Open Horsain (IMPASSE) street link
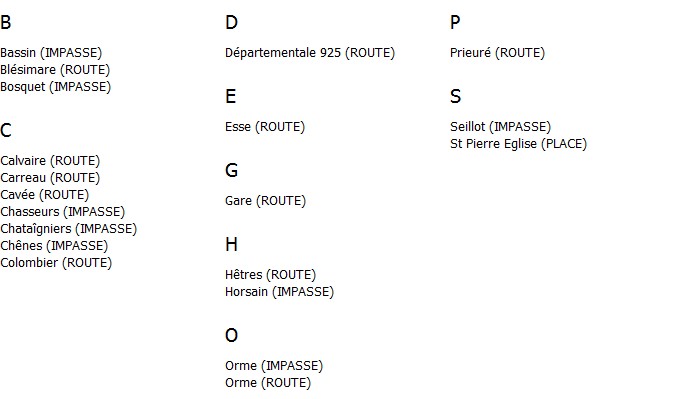Image resolution: width=675 pixels, height=399 pixels. pyautogui.click(x=279, y=292)
